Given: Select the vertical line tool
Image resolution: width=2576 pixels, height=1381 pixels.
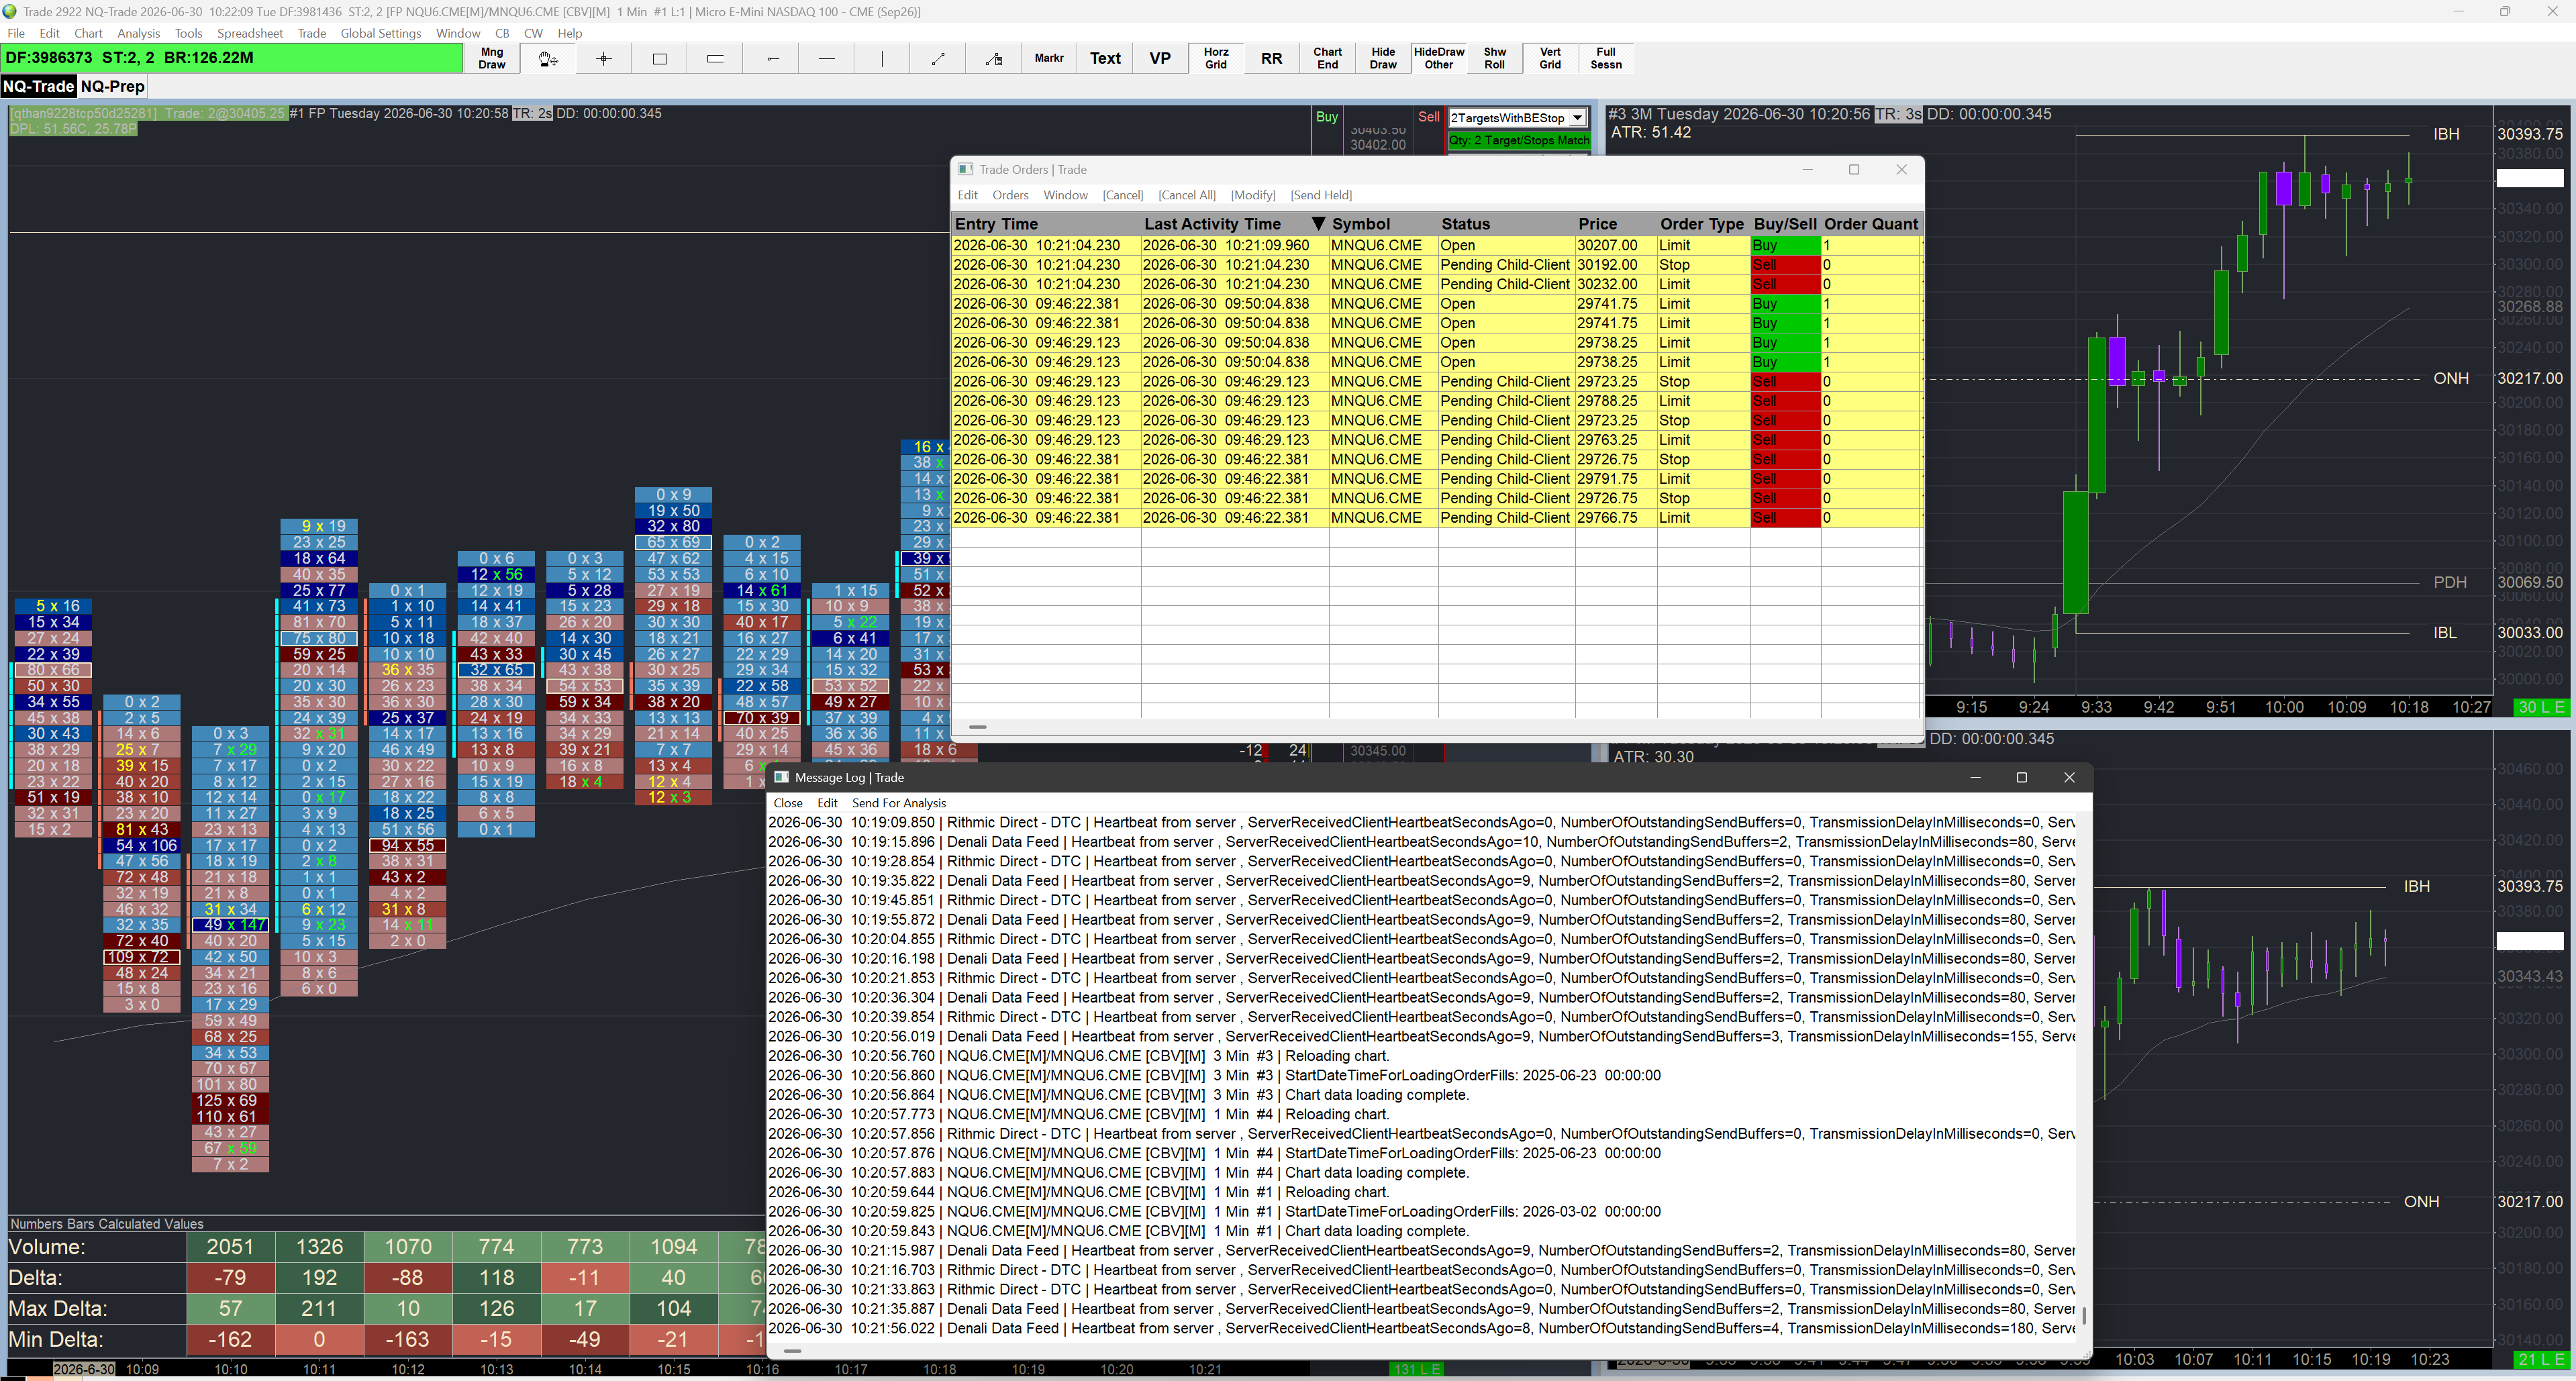Looking at the screenshot, I should pyautogui.click(x=882, y=58).
